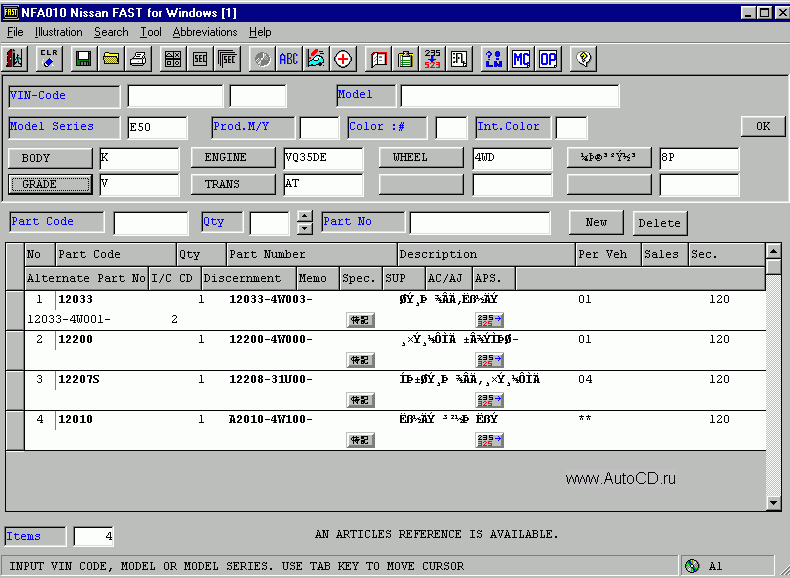Image resolution: width=790 pixels, height=578 pixels.
Task: Click memo icon in row 12200
Action: coord(360,360)
